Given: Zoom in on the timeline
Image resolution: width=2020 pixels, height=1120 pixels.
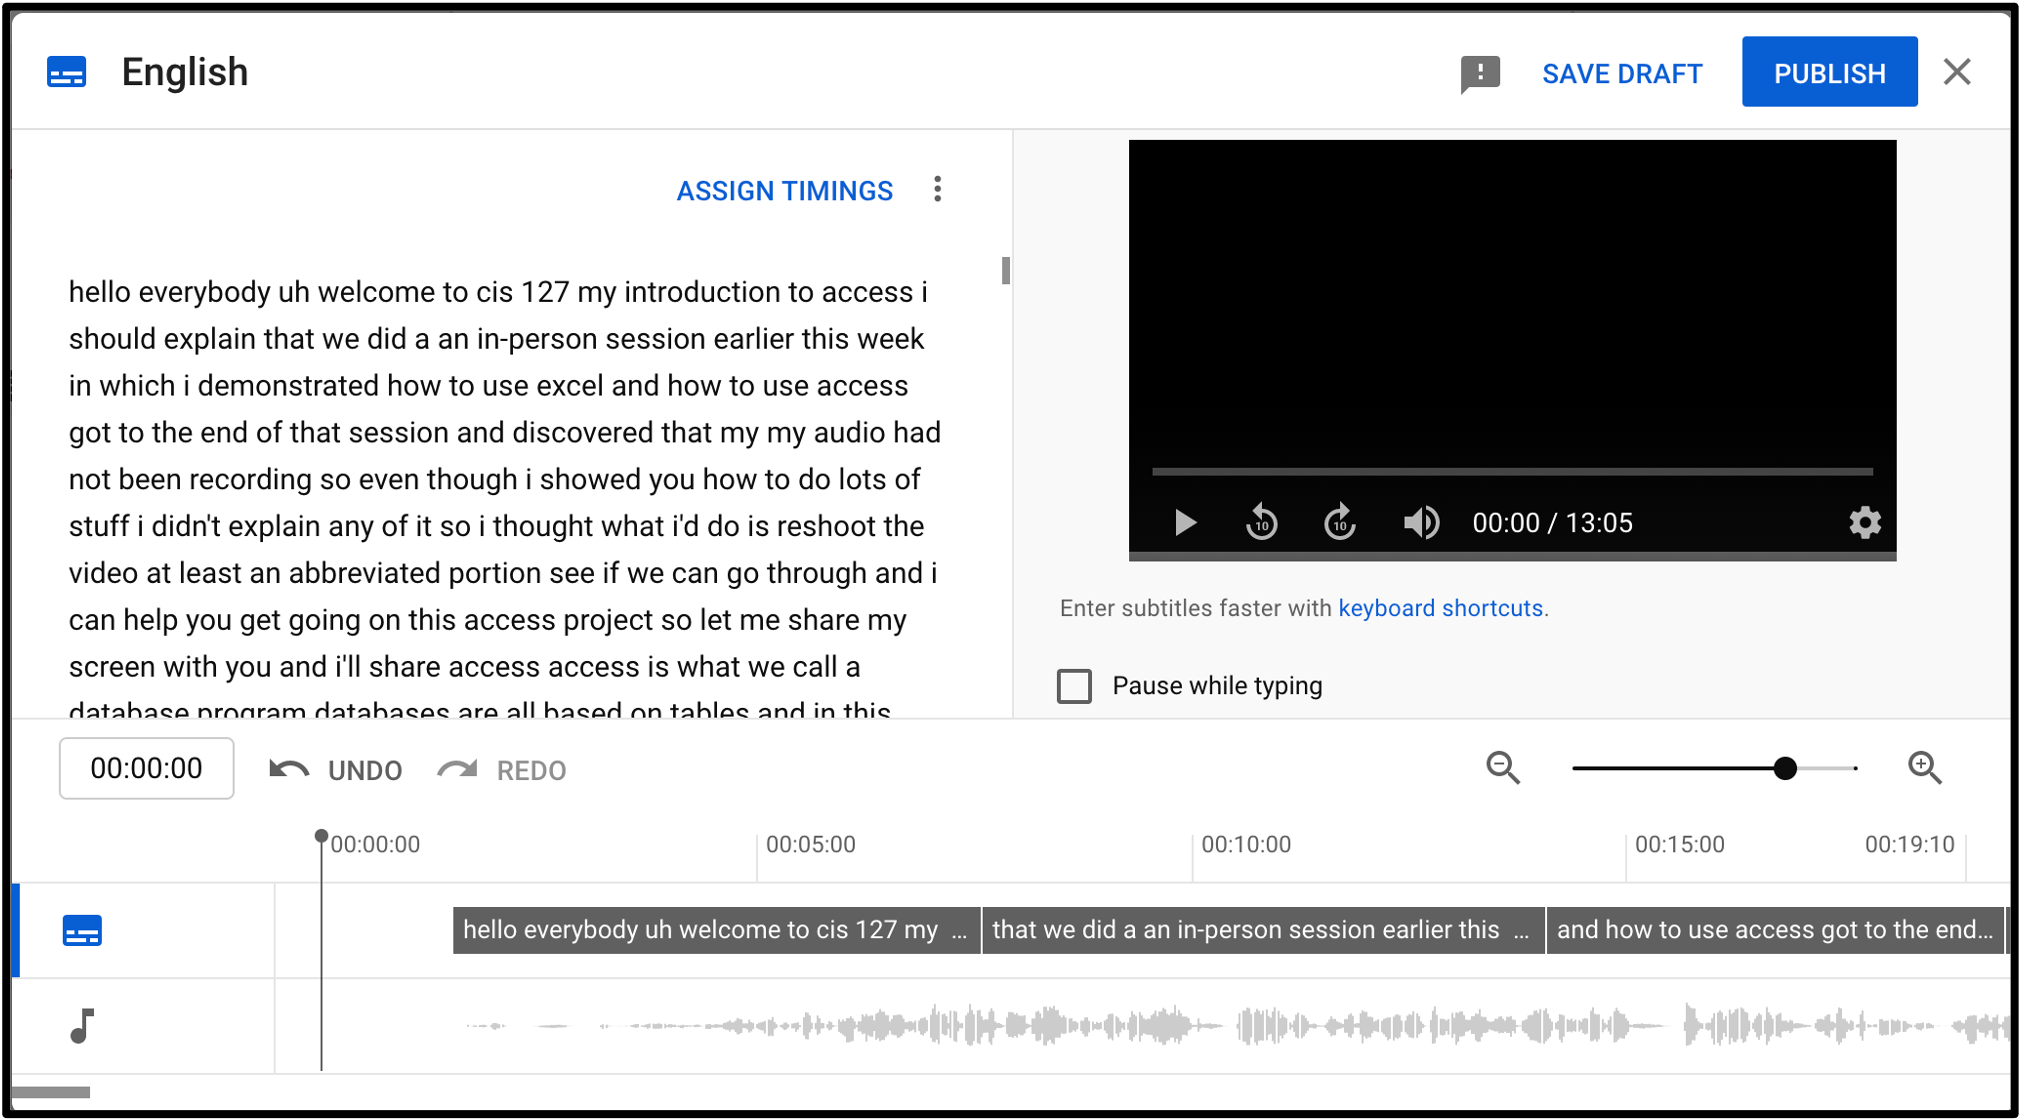Looking at the screenshot, I should [1925, 768].
